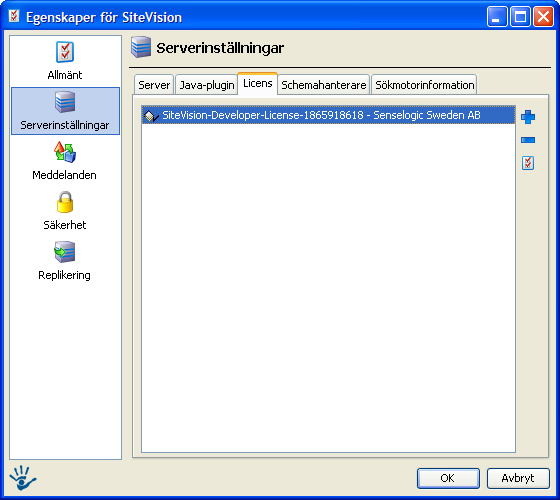Open the Allmänt settings section
560x500 pixels.
65,61
